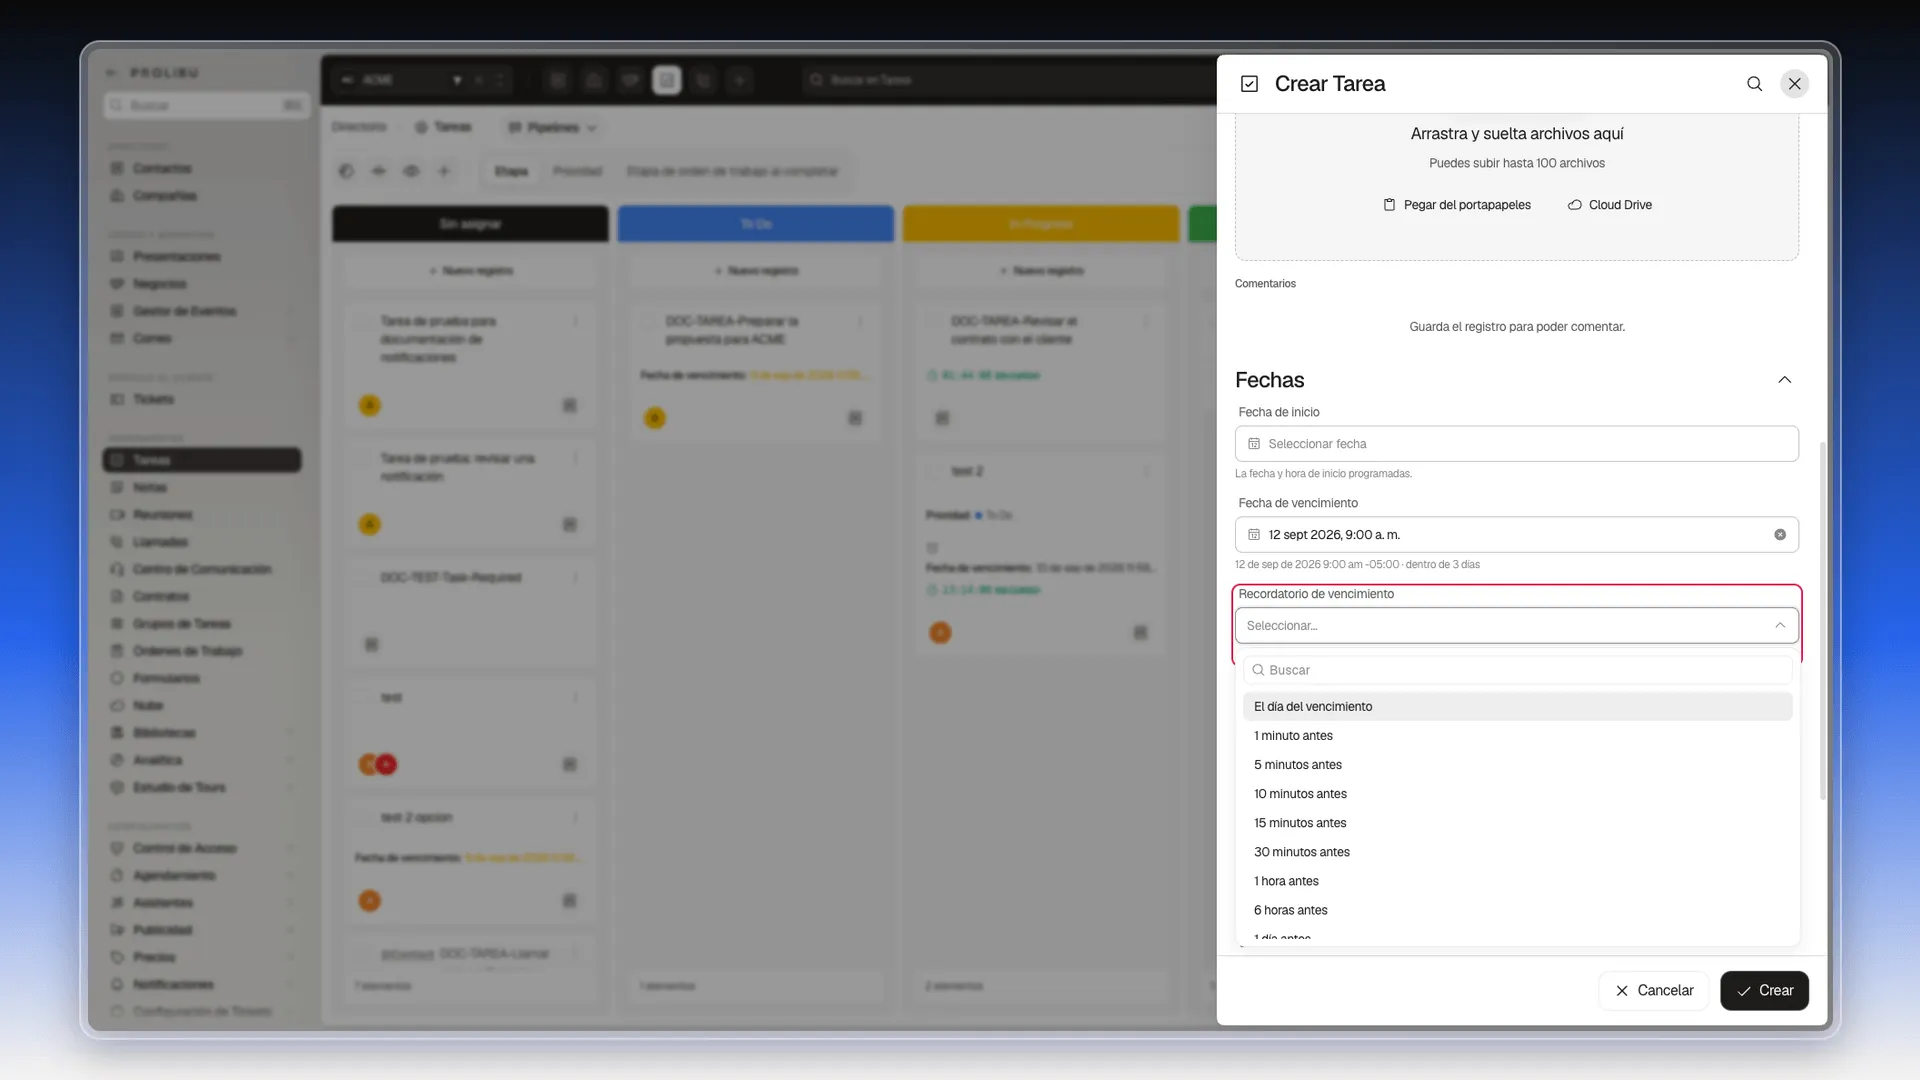The width and height of the screenshot is (1920, 1080).
Task: Select 'El día del vencimiento' option
Action: coord(1517,706)
